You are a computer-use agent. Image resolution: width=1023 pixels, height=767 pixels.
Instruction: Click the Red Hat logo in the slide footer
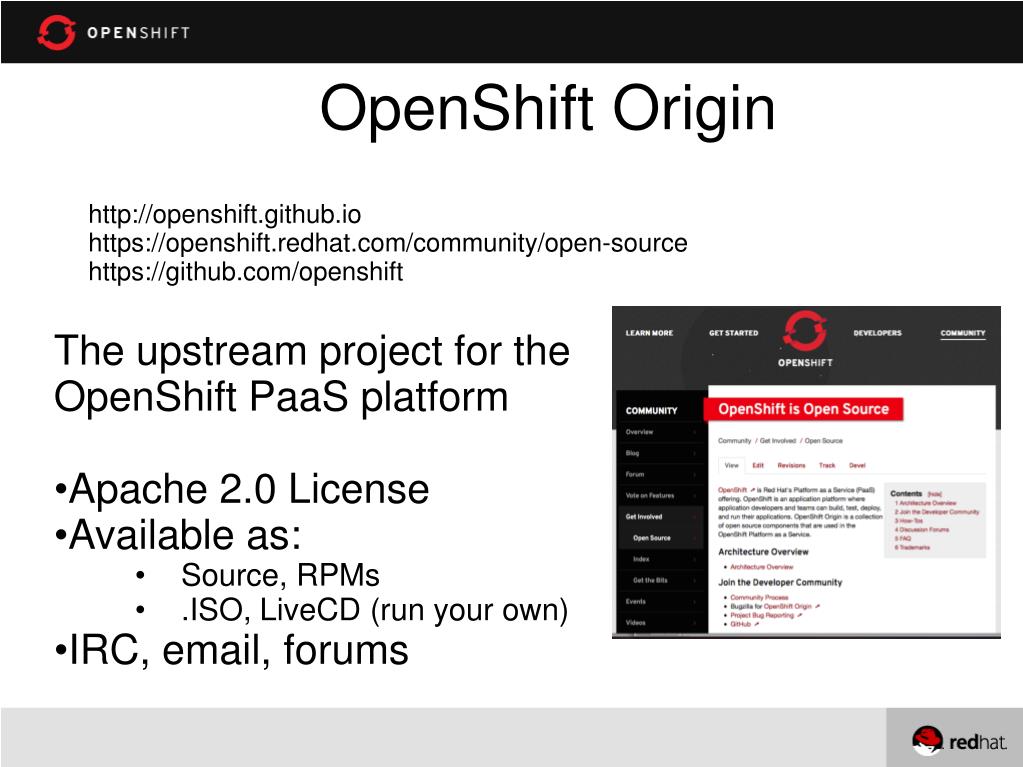tap(959, 741)
